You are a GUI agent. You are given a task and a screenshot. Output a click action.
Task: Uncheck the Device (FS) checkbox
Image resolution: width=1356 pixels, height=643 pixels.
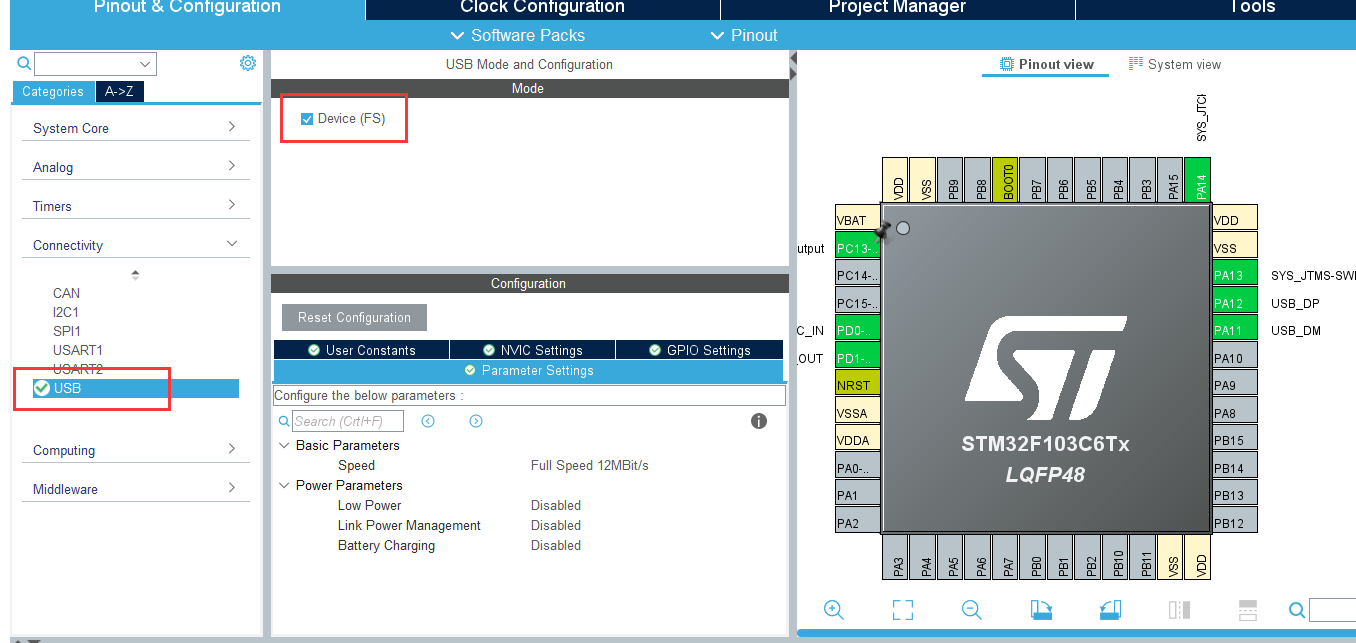(x=307, y=119)
